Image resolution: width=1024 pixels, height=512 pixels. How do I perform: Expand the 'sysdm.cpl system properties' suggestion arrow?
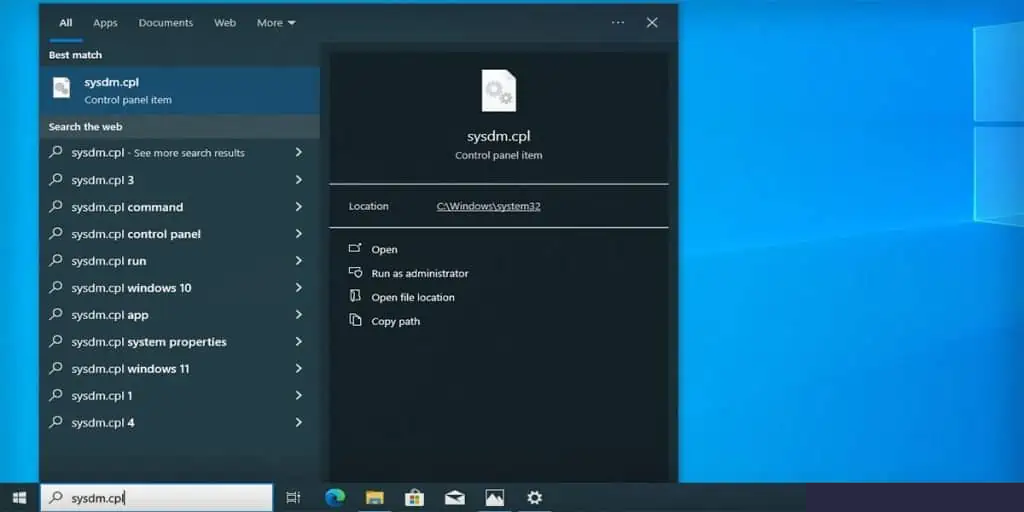click(x=298, y=342)
